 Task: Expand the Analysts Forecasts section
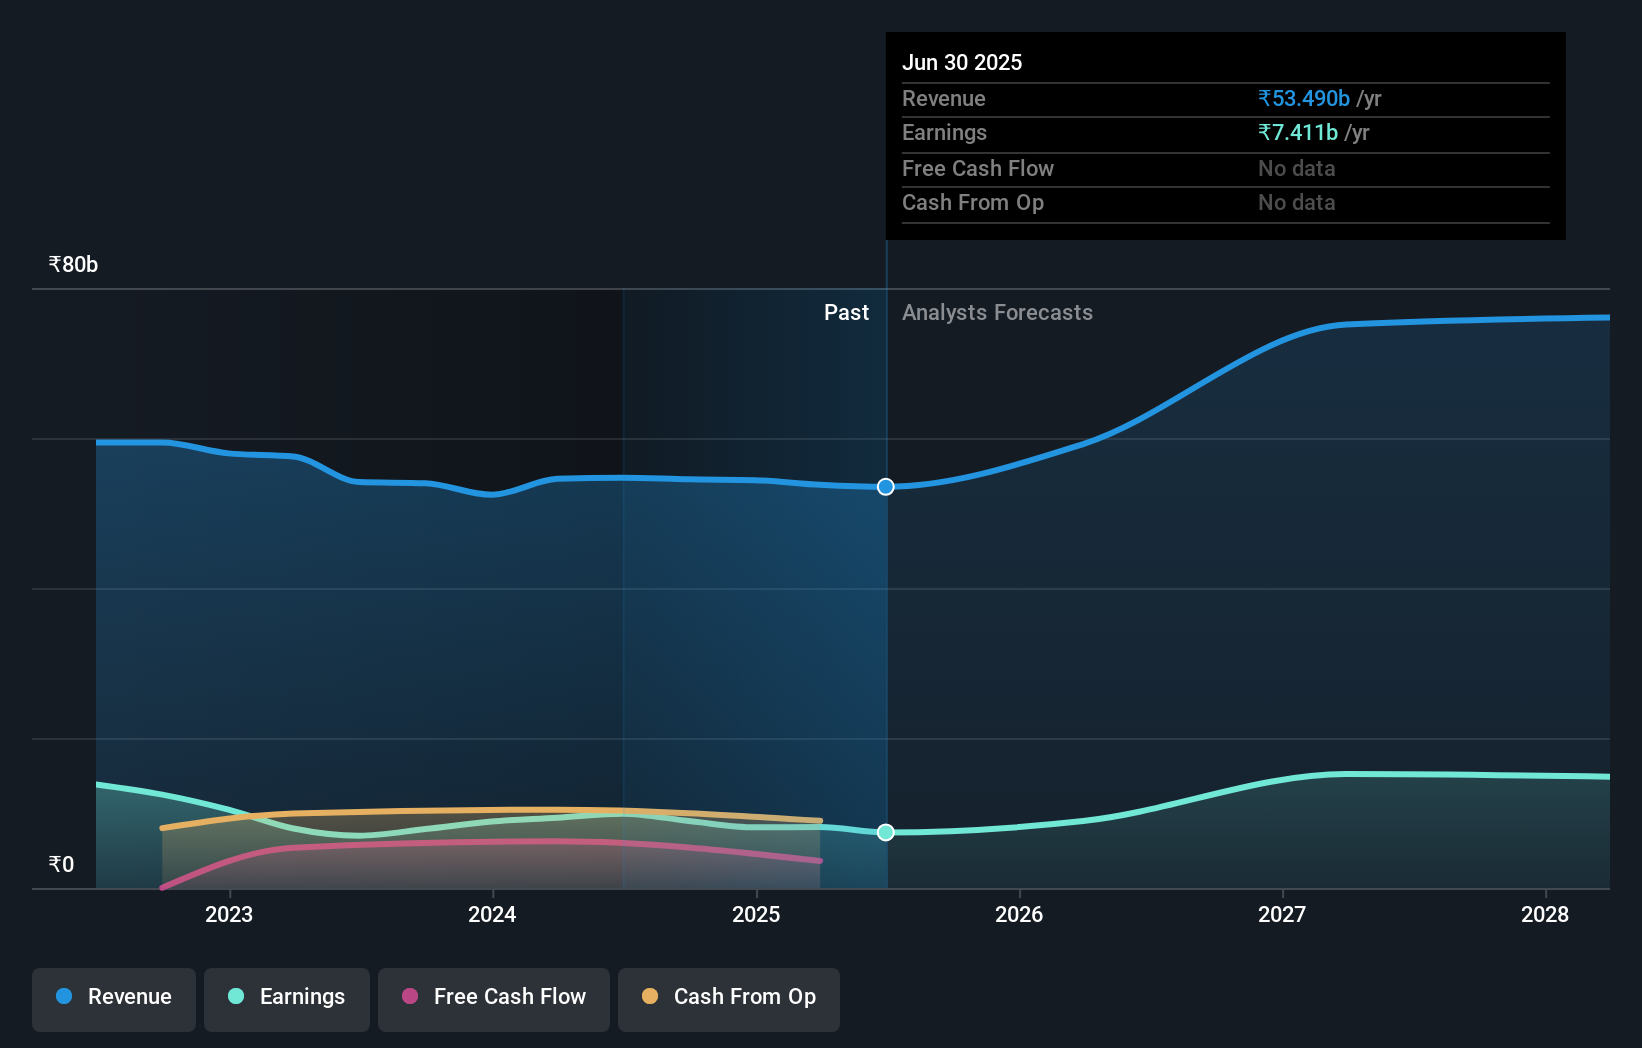point(997,312)
